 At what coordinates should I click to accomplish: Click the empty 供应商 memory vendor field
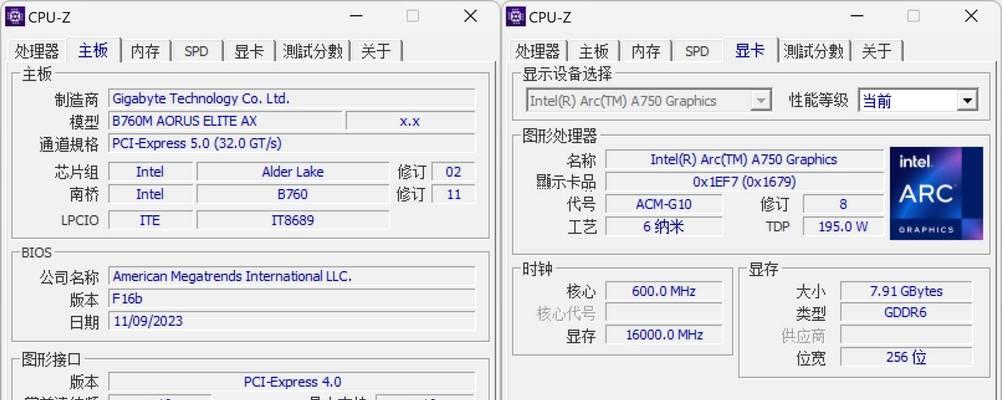tap(906, 335)
